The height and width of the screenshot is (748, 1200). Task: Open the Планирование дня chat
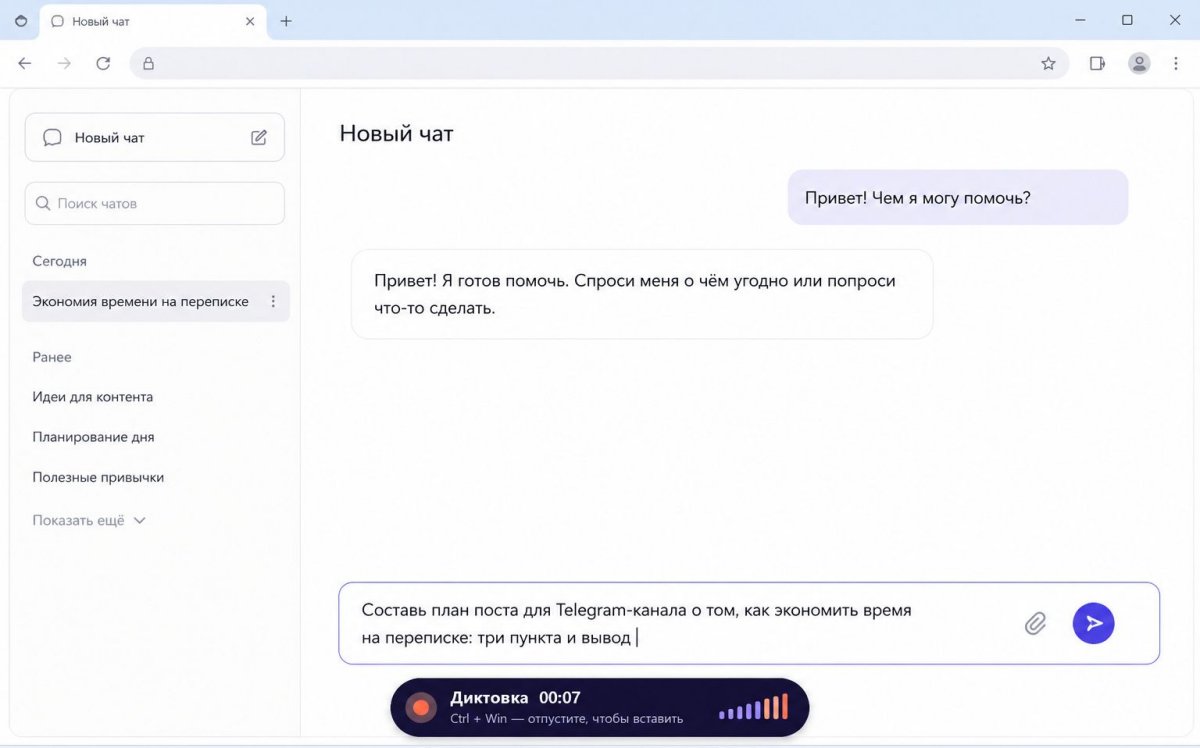(x=93, y=437)
